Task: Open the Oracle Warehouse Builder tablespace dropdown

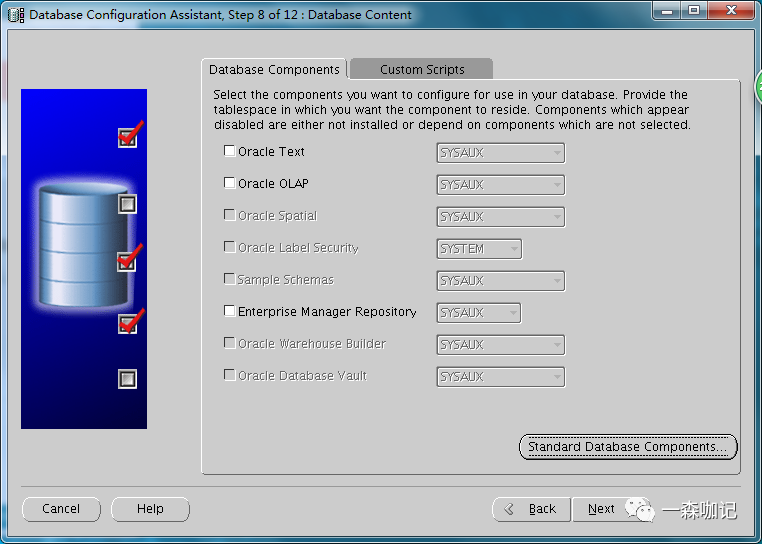Action: click(x=501, y=345)
